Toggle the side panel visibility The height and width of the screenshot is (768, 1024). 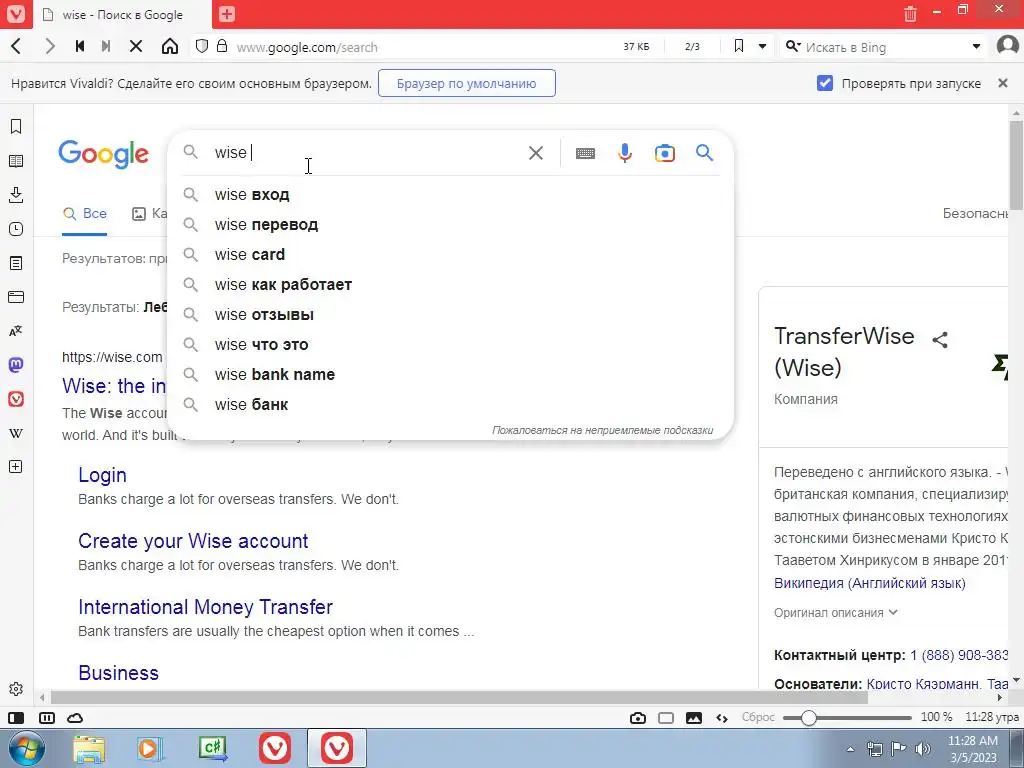coord(16,718)
